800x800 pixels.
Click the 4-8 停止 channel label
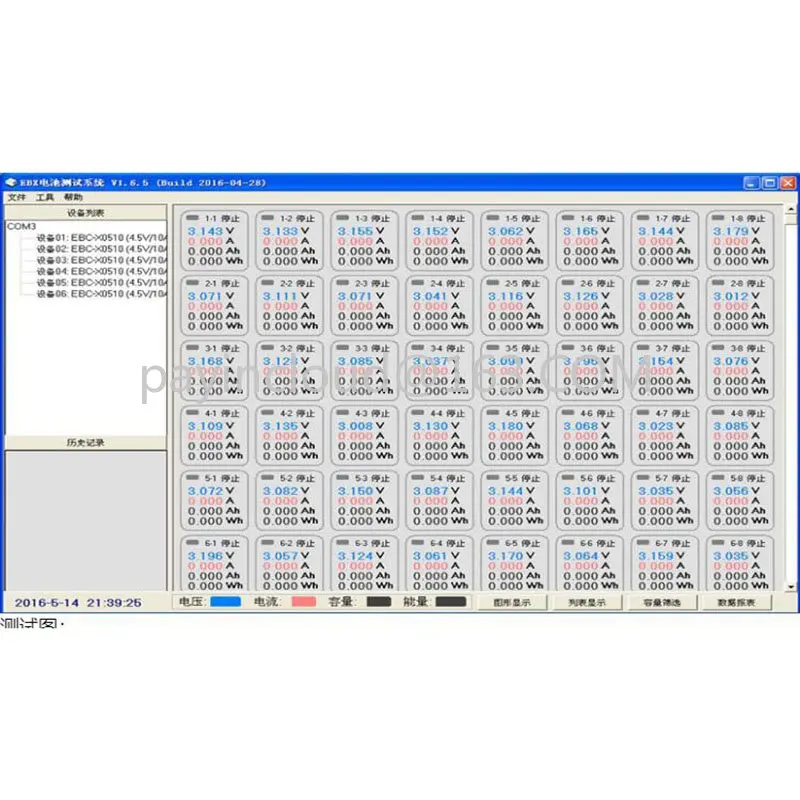[x=747, y=413]
